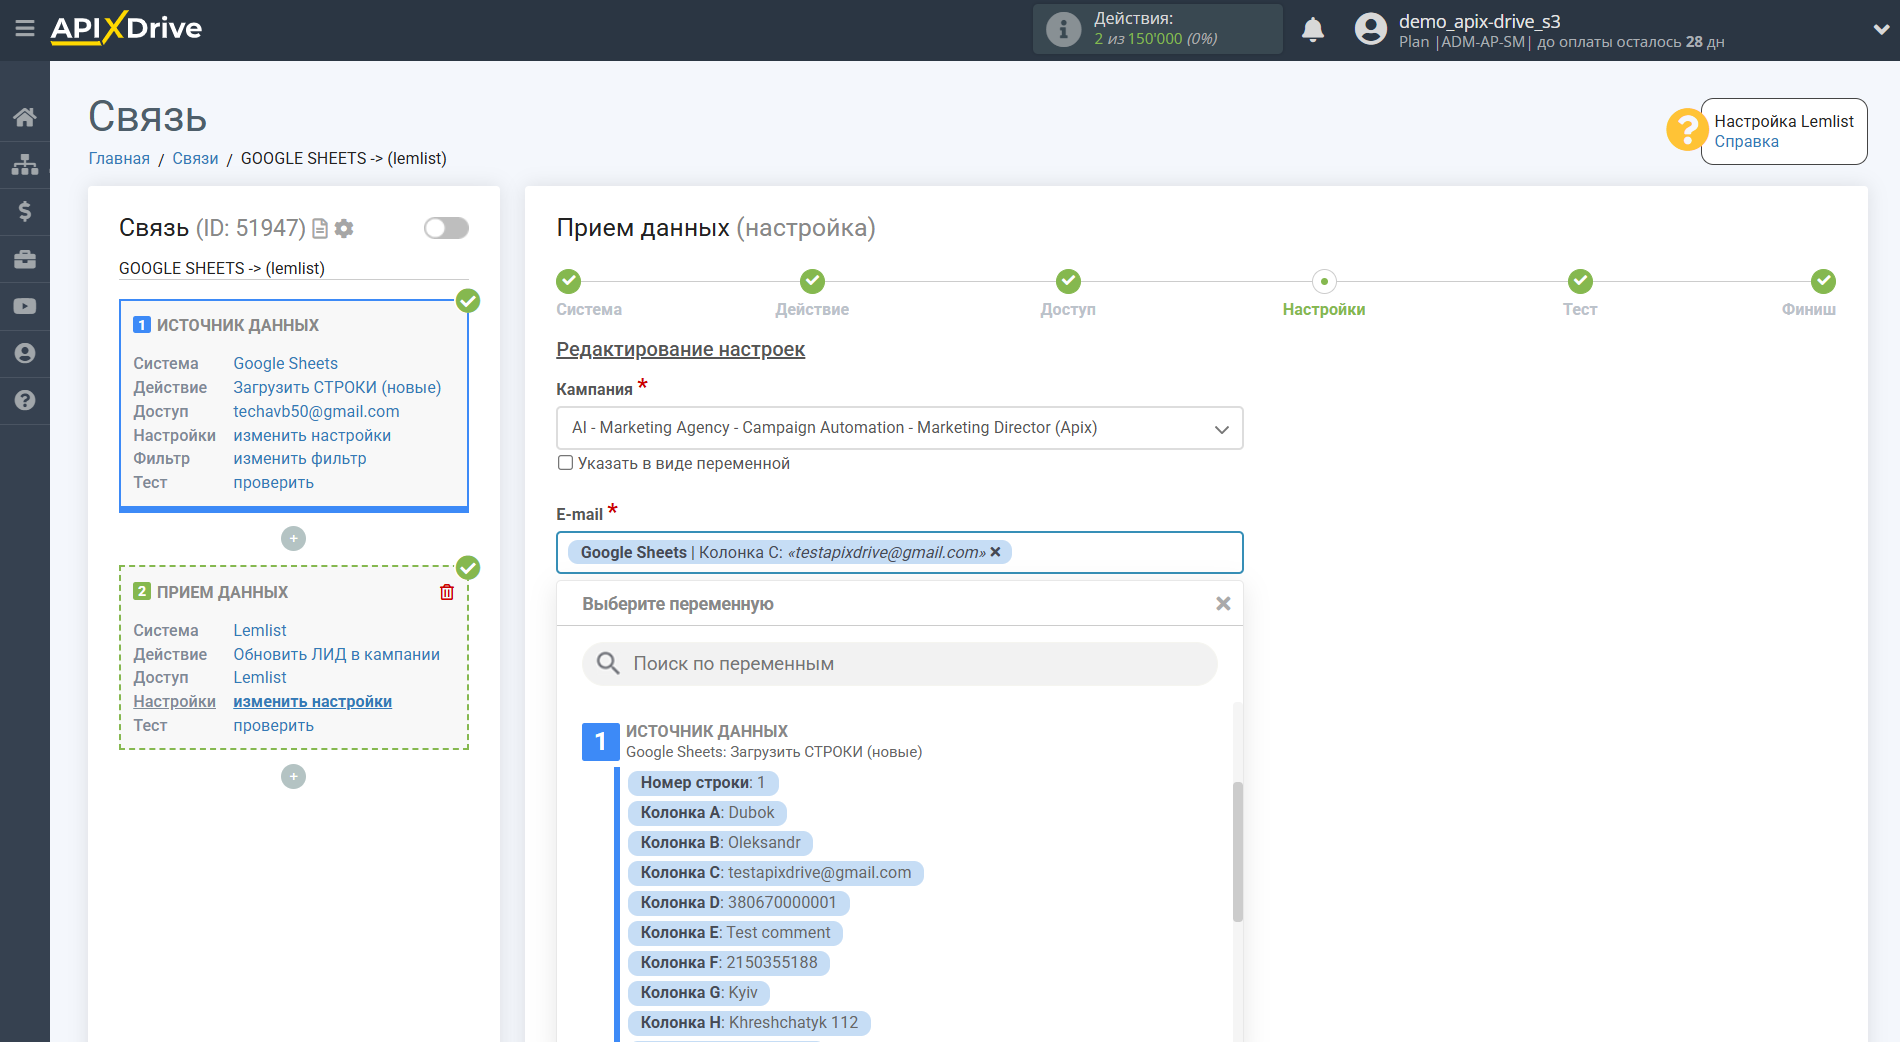1900x1042 pixels.
Task: Open the Главная breadcrumb link
Action: tap(119, 158)
